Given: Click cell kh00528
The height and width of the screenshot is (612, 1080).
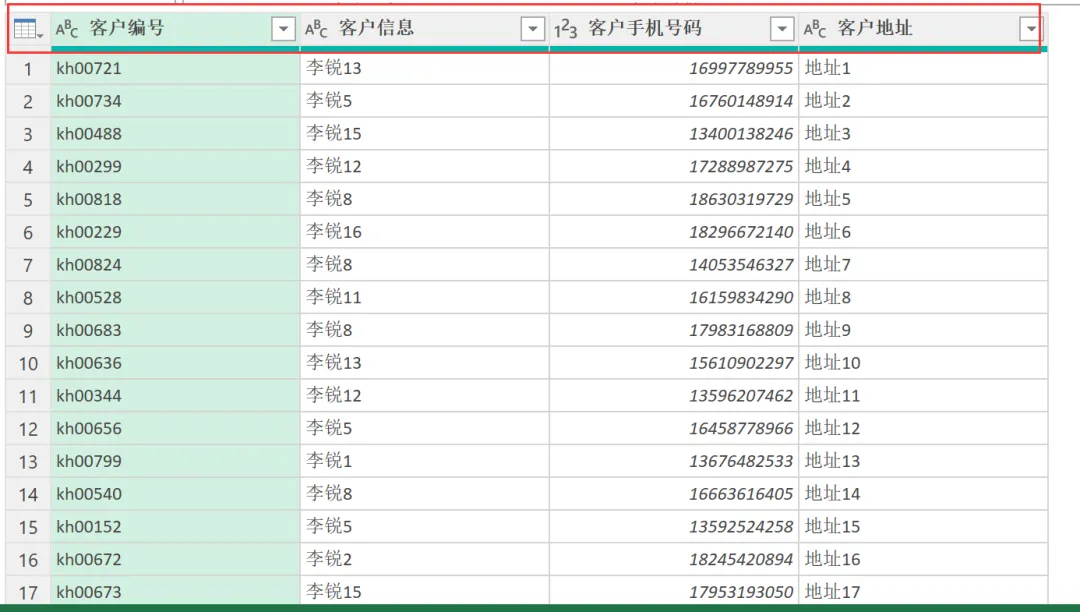Looking at the screenshot, I should point(176,297).
